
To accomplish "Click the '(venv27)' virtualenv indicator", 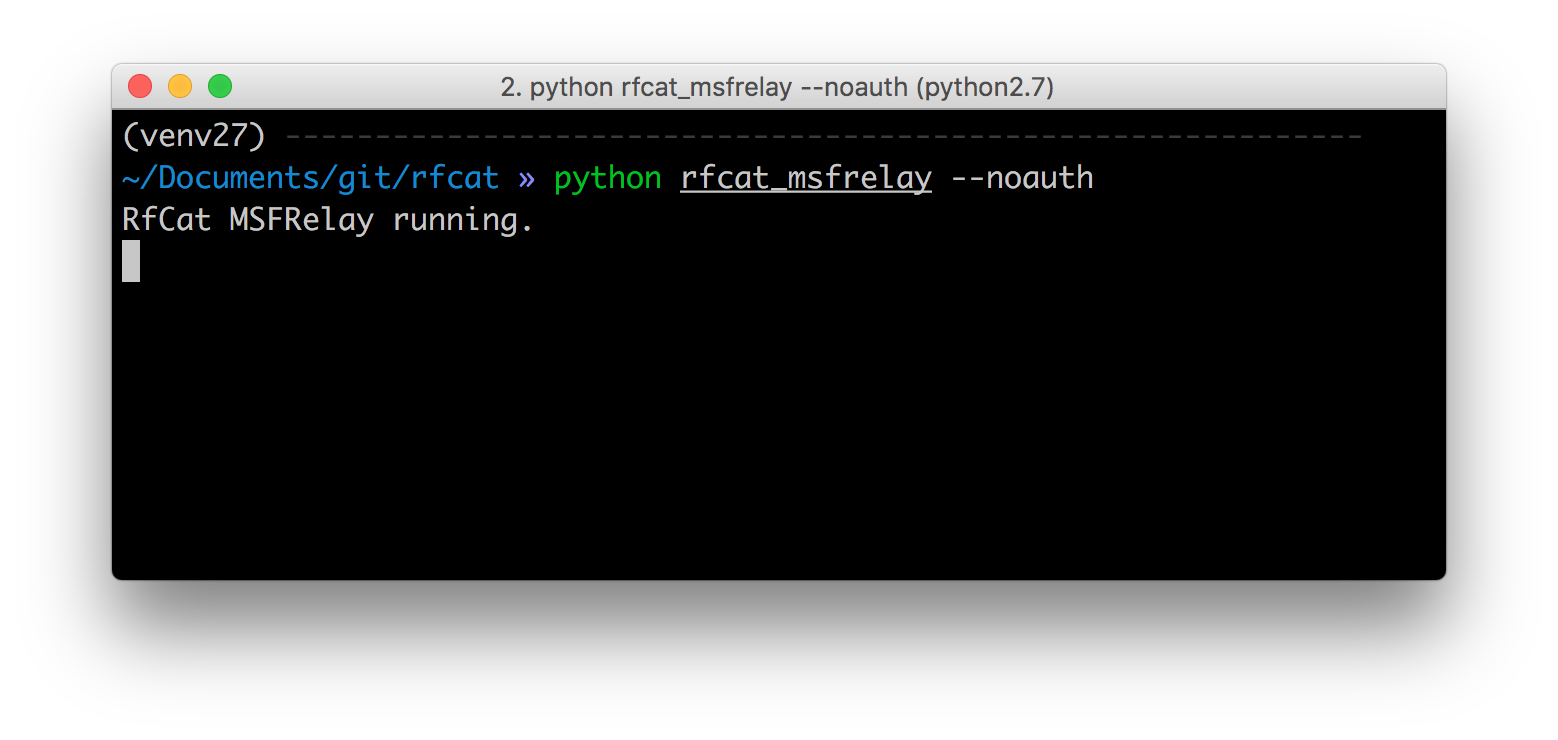I will click(x=194, y=136).
